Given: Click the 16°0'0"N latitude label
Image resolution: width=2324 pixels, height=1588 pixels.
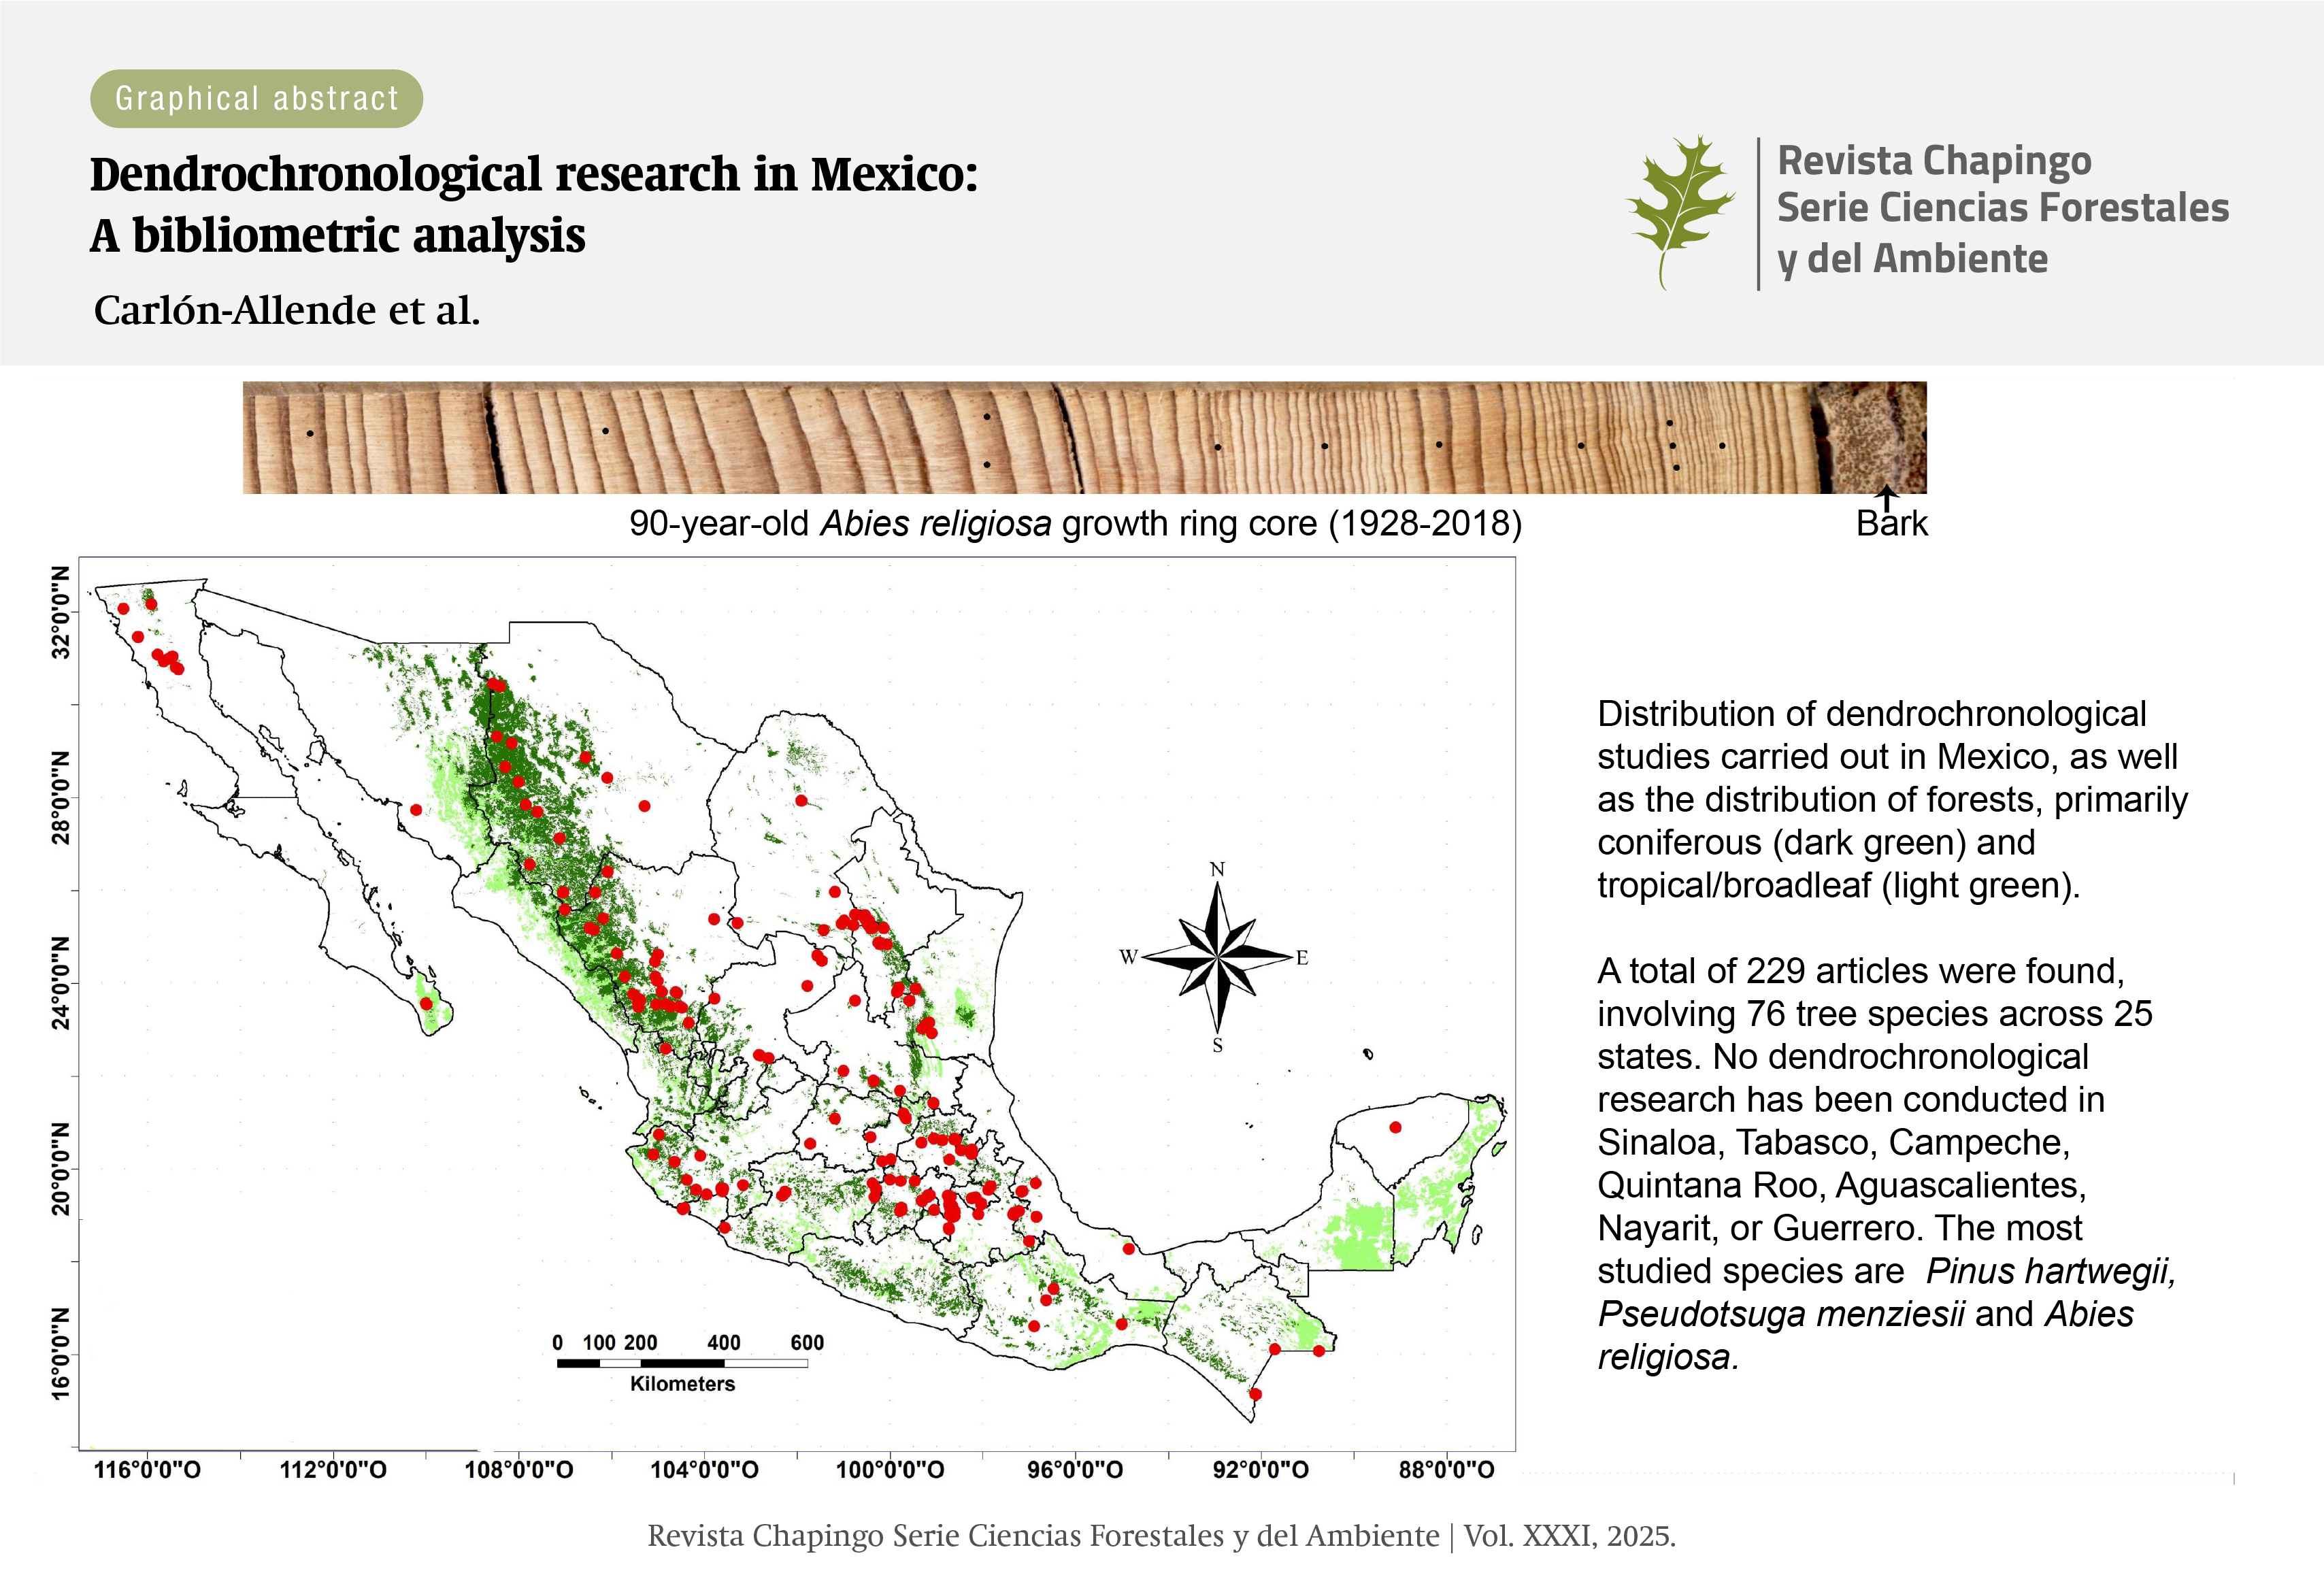Looking at the screenshot, I should (x=62, y=1353).
